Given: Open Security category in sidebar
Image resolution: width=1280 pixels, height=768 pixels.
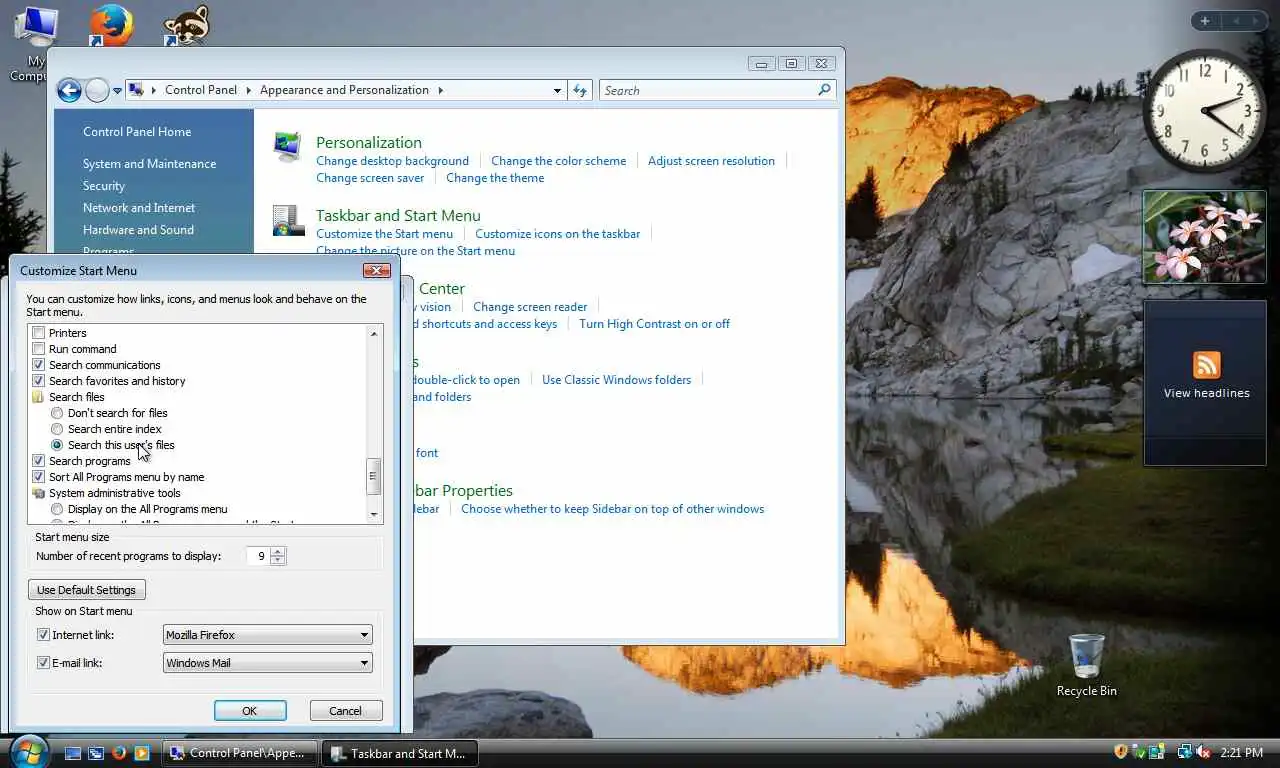Looking at the screenshot, I should coord(104,186).
